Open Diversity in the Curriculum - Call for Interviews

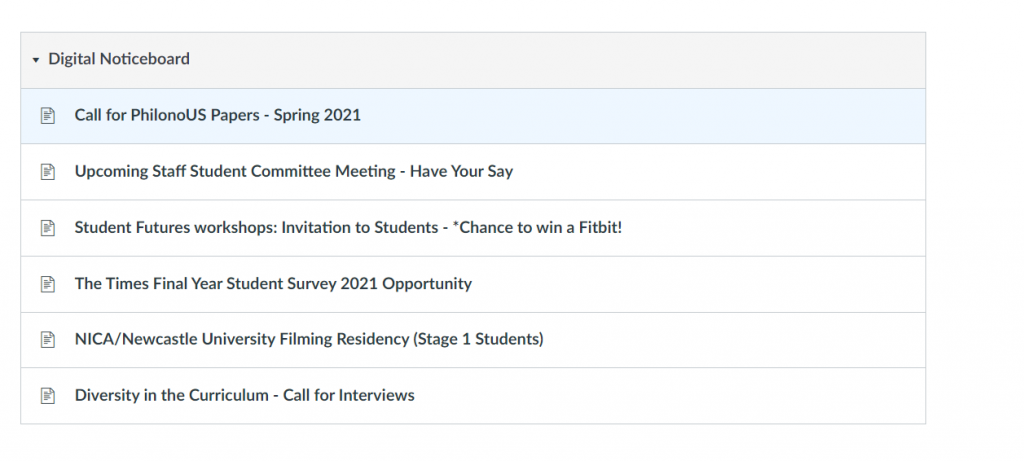(244, 395)
